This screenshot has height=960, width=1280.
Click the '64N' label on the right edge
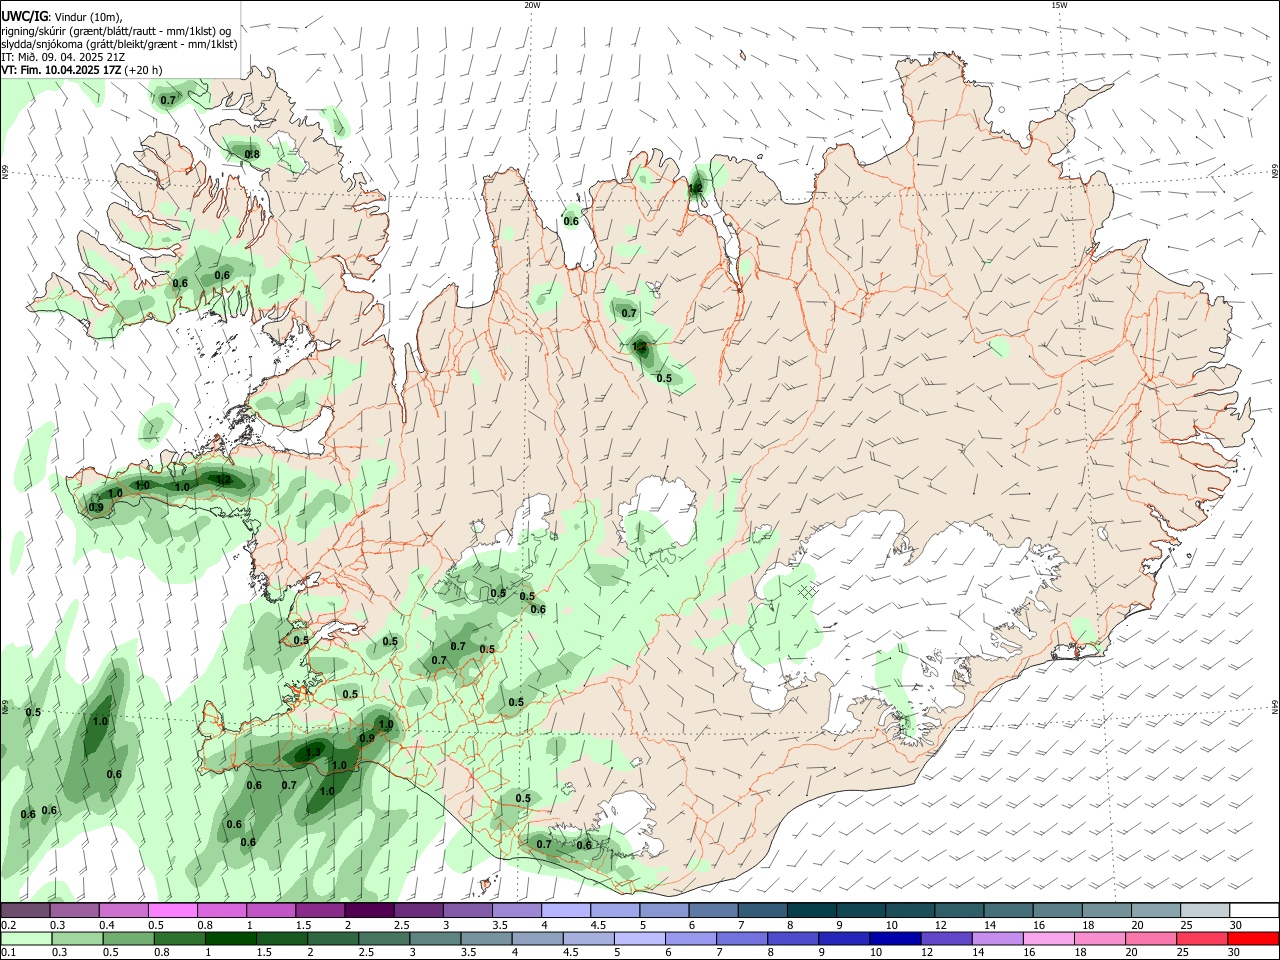[x=1275, y=708]
